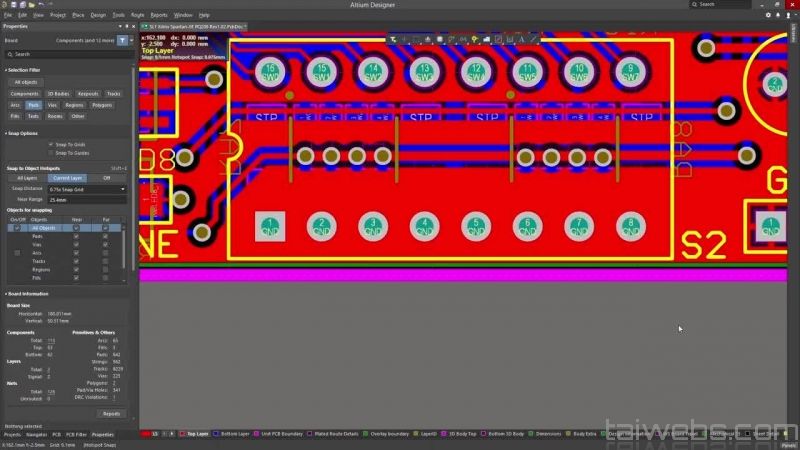Enable the Snap To Grids checkbox
800x450 pixels.
click(x=51, y=144)
